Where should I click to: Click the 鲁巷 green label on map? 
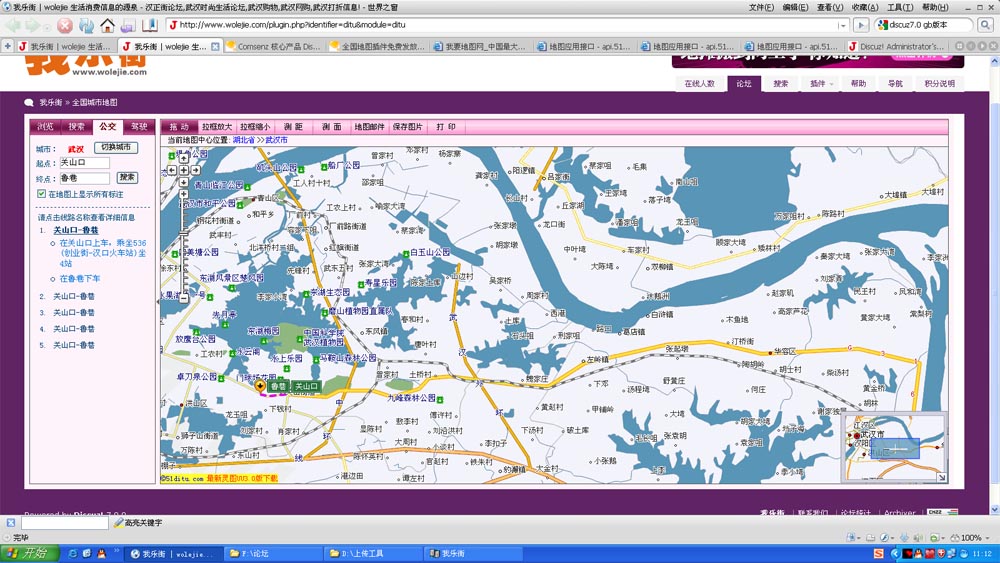[278, 386]
